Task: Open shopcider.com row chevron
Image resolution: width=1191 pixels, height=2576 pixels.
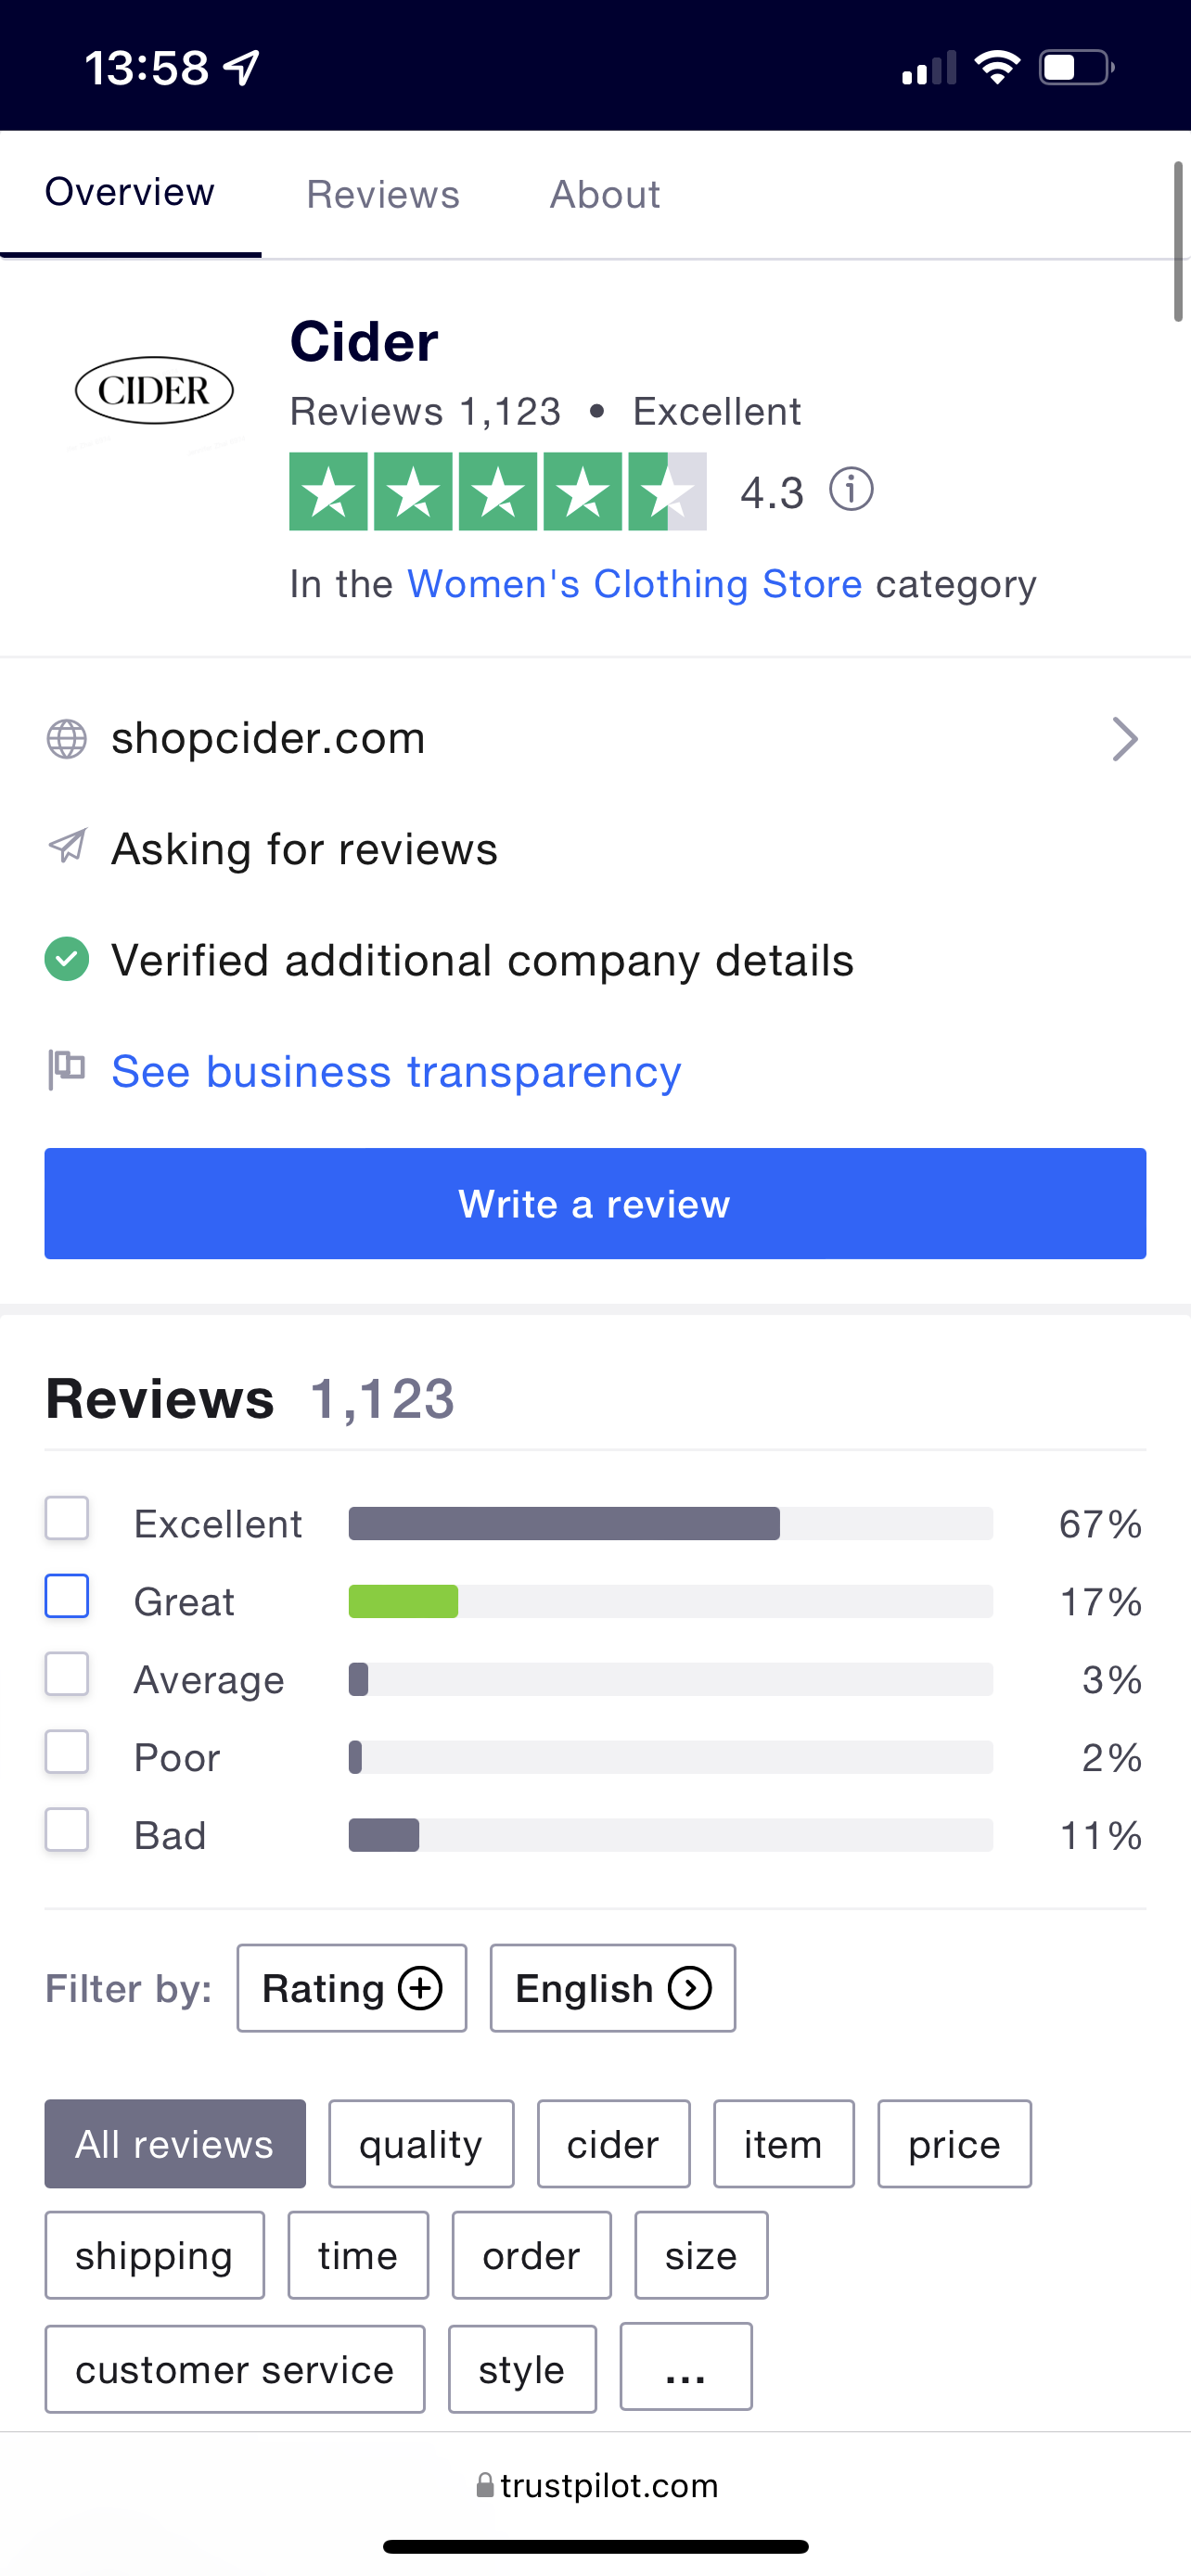Action: click(x=1126, y=739)
